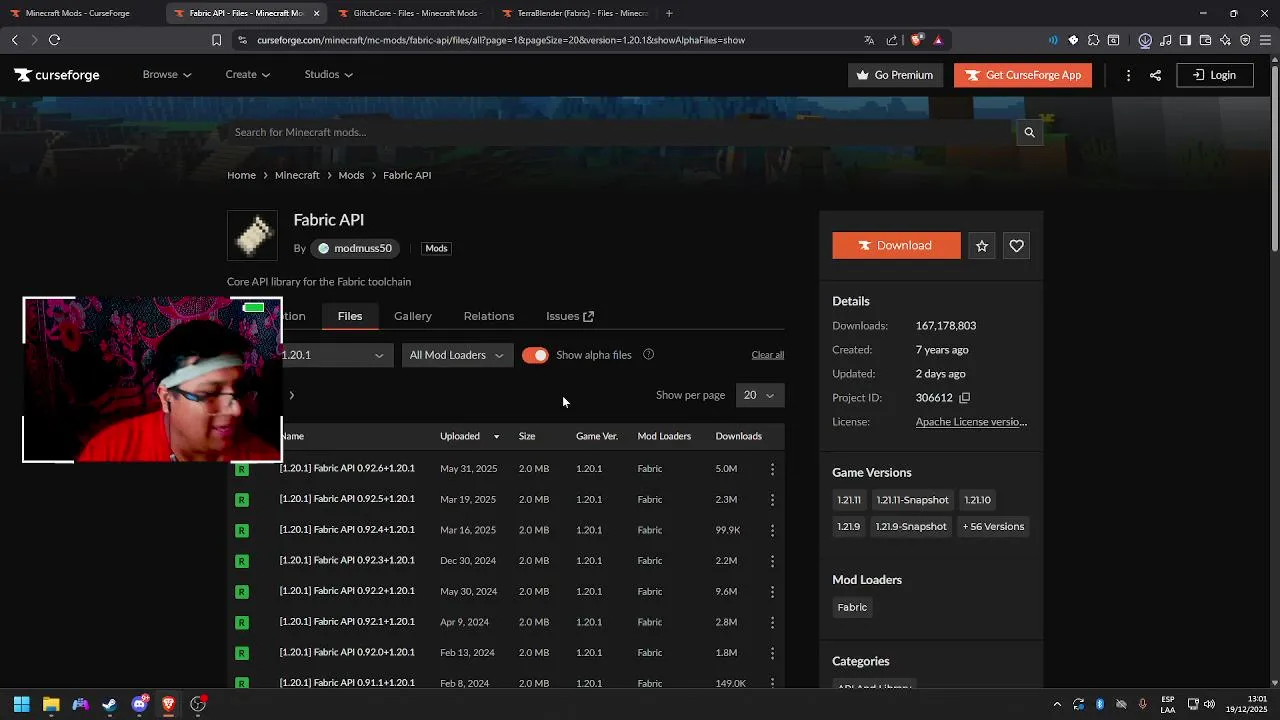Open more options for Fabric API 0.92.3+1.20.1

coord(772,561)
